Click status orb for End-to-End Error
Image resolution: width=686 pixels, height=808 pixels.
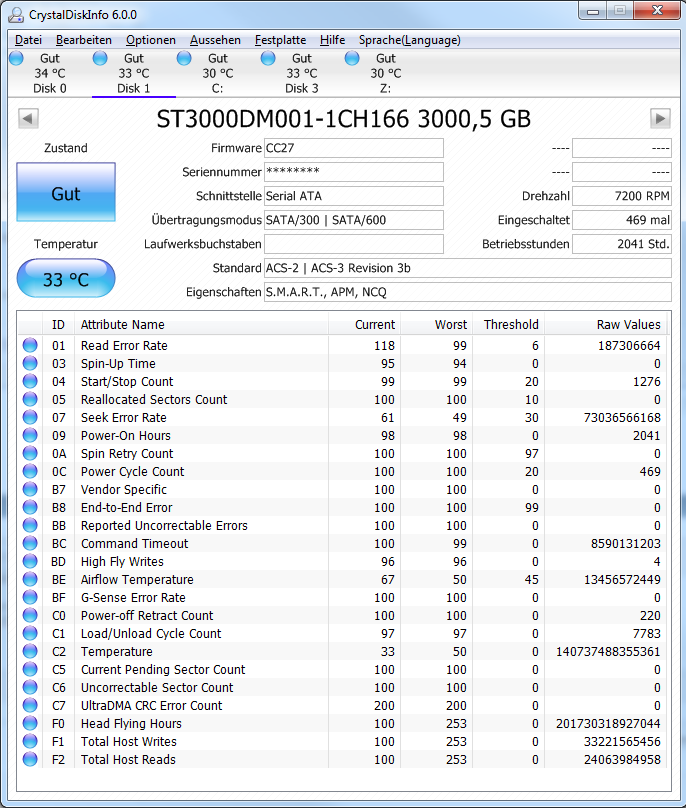click(x=30, y=507)
